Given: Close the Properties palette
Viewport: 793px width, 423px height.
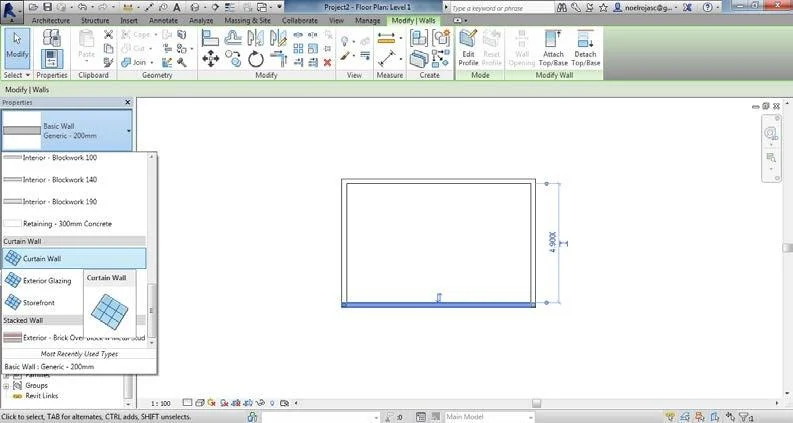Looking at the screenshot, I should click(127, 102).
